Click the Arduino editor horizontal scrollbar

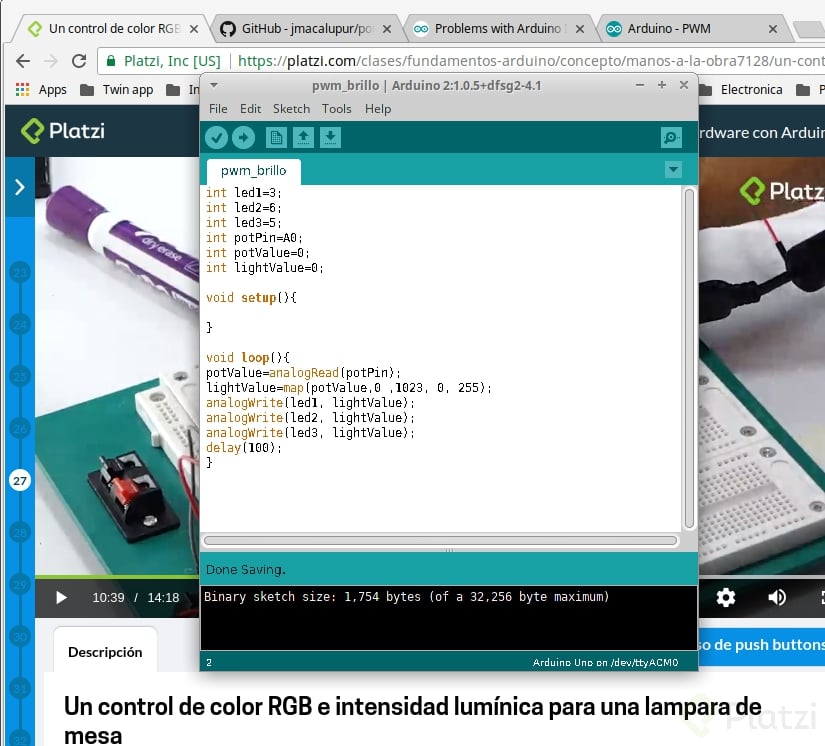tap(440, 541)
